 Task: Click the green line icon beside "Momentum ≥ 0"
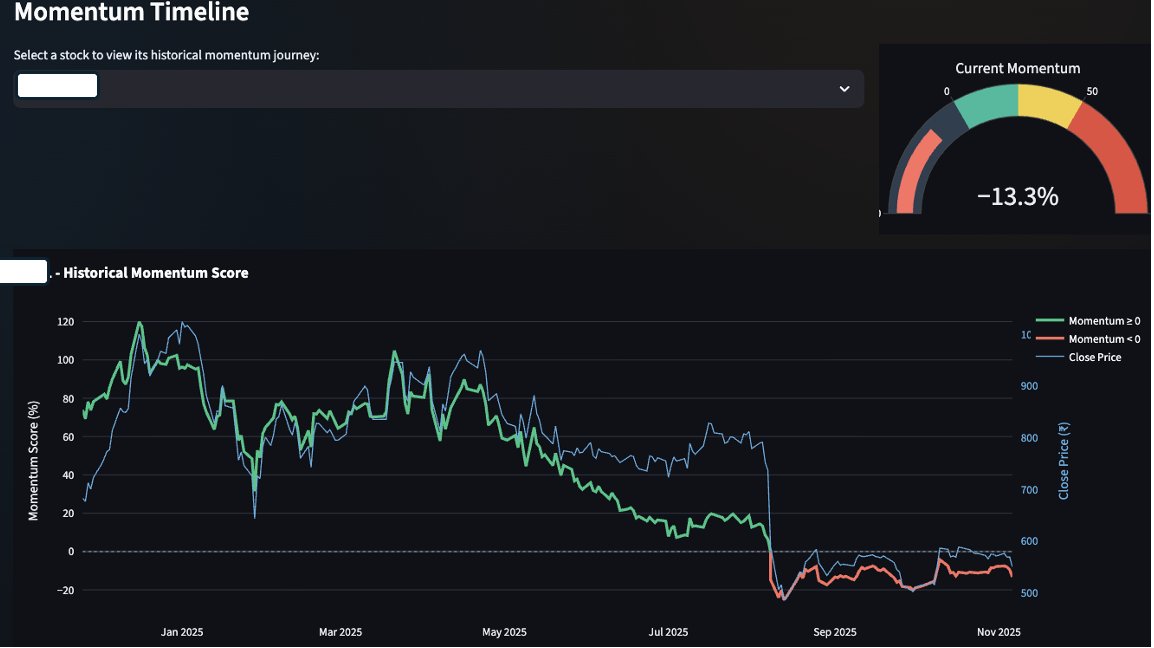click(1056, 320)
